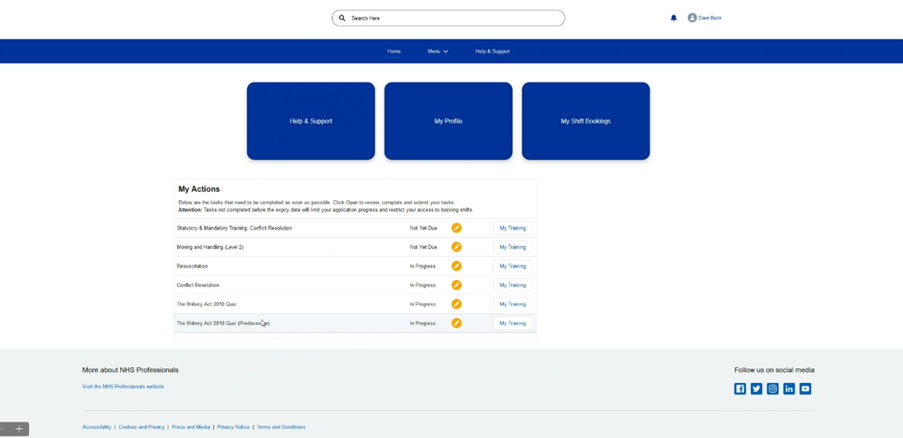This screenshot has height=438, width=903.
Task: Expand the Menu dropdown in navigation bar
Action: click(x=437, y=51)
